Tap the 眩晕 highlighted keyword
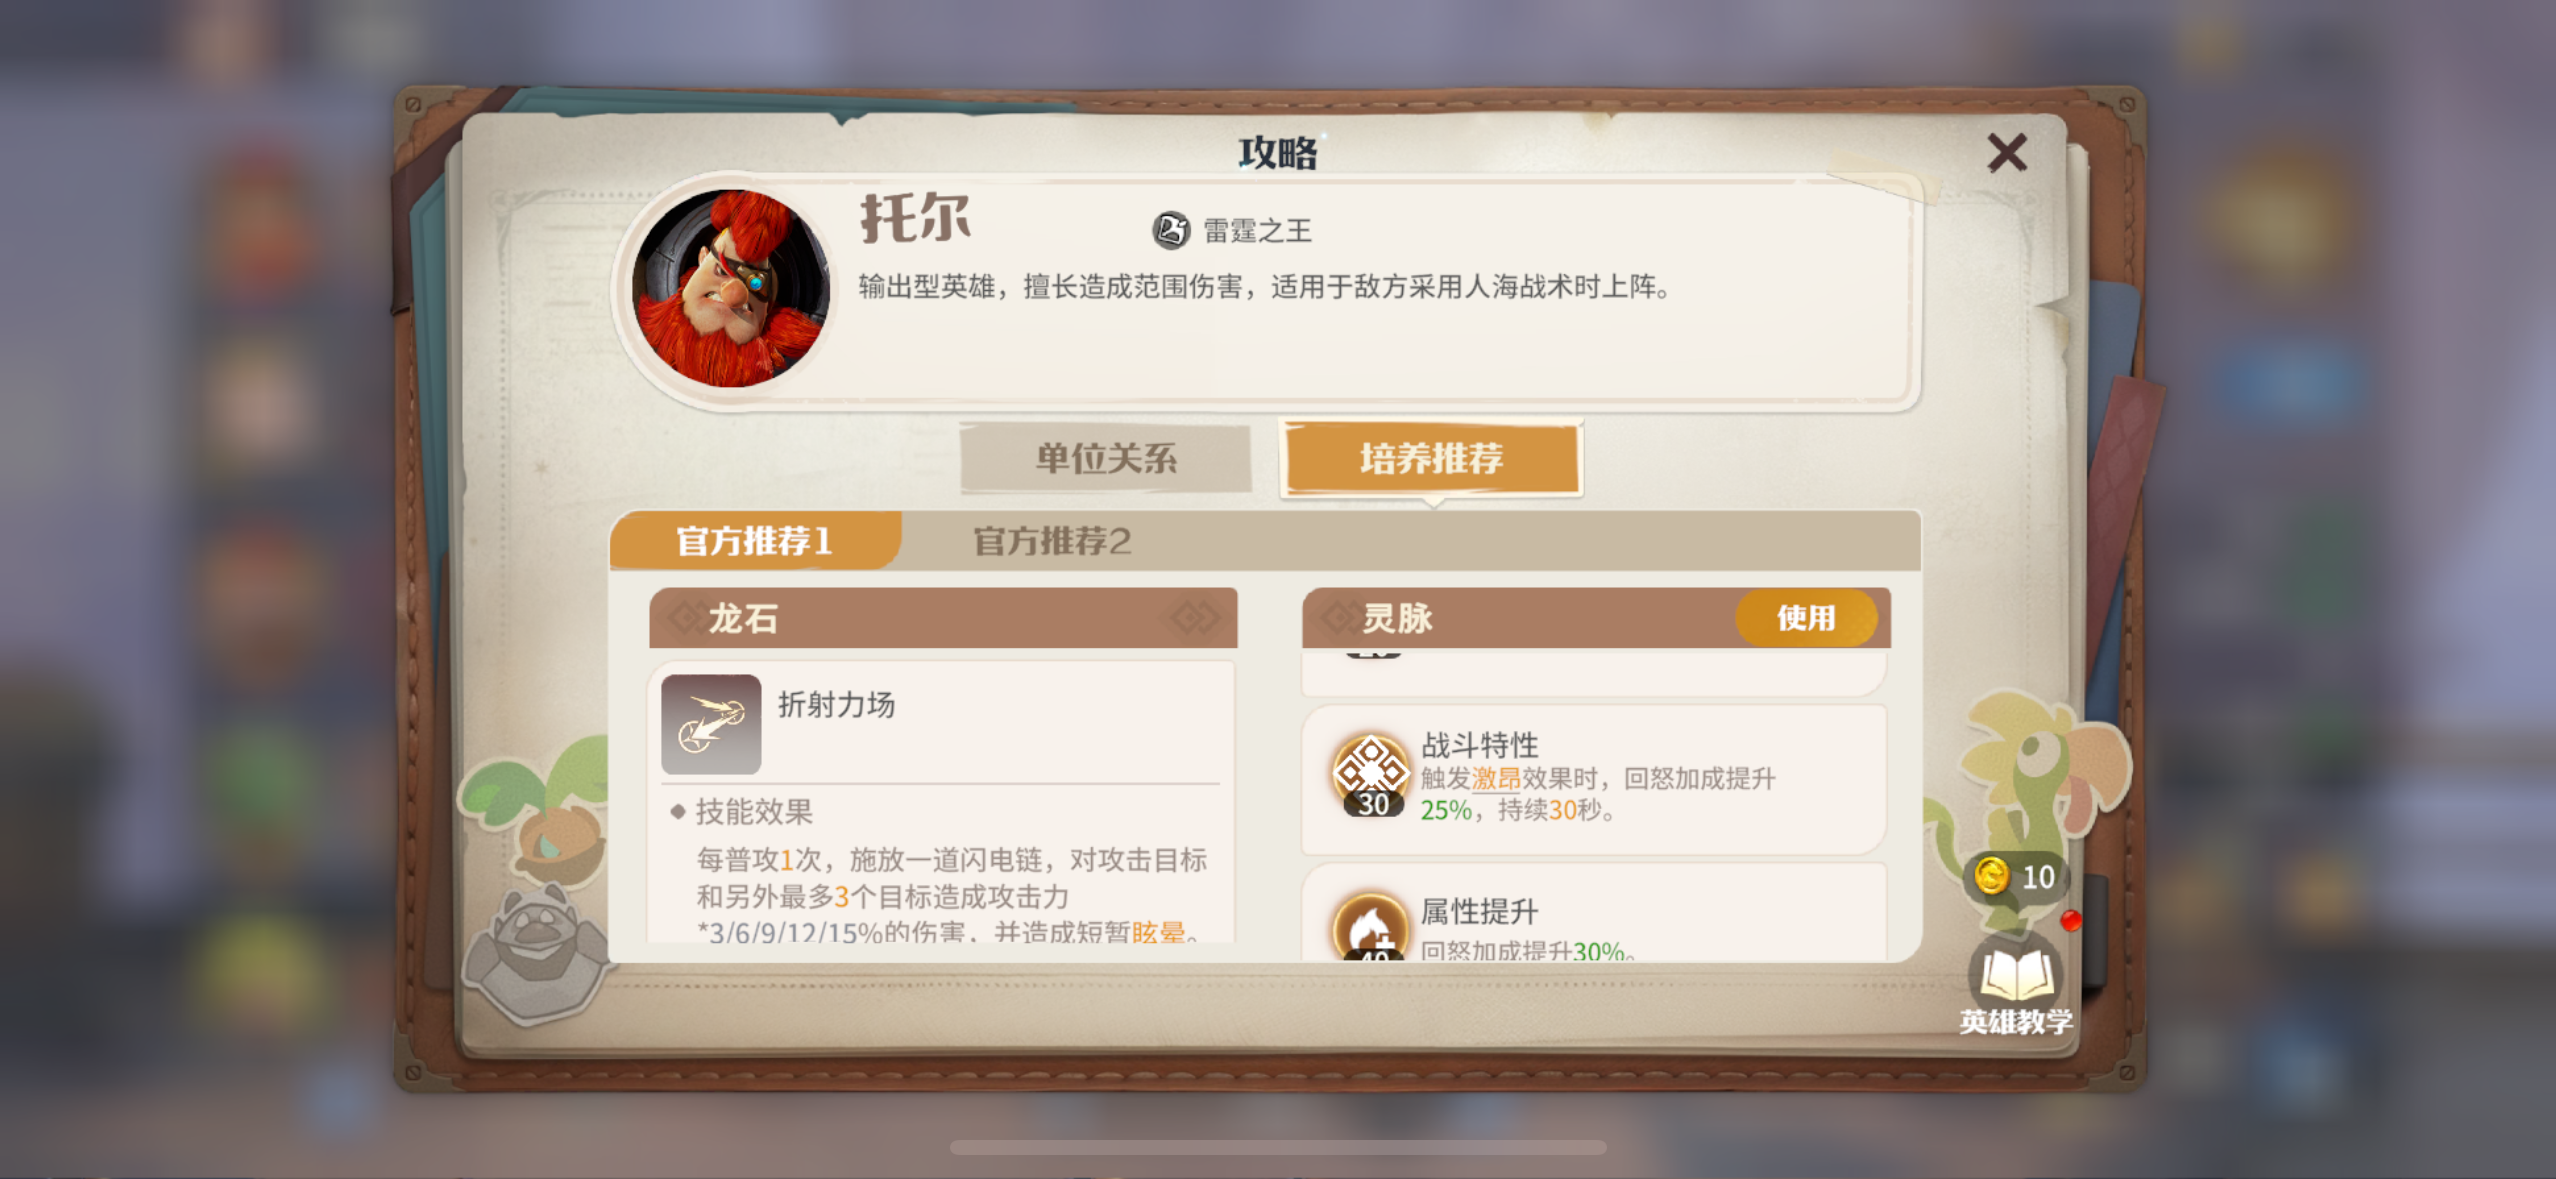 pyautogui.click(x=1158, y=932)
